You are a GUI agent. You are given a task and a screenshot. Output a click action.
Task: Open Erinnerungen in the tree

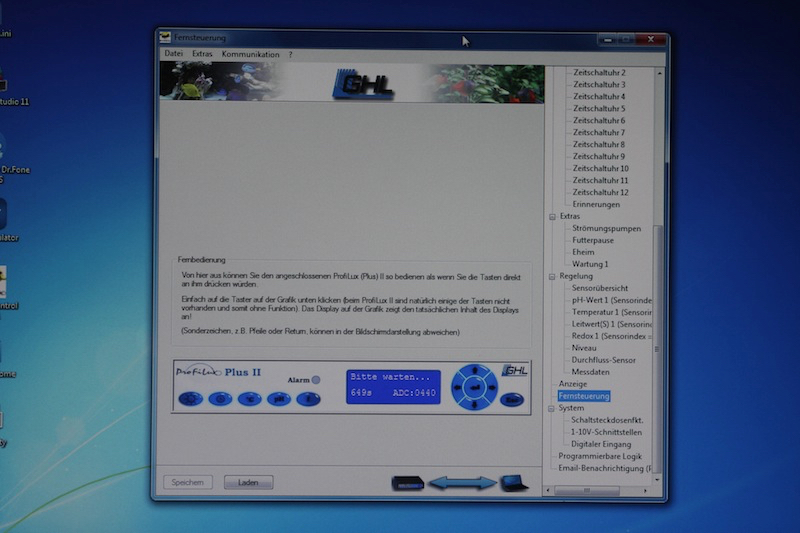coord(596,205)
